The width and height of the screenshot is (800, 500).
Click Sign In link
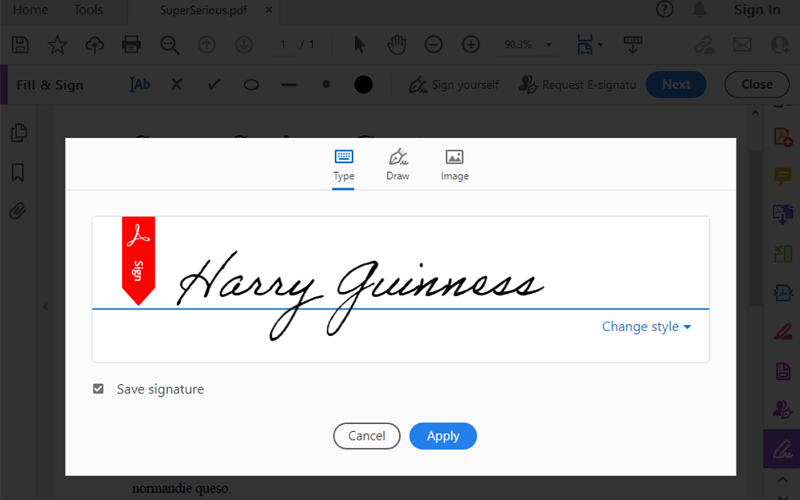757,10
